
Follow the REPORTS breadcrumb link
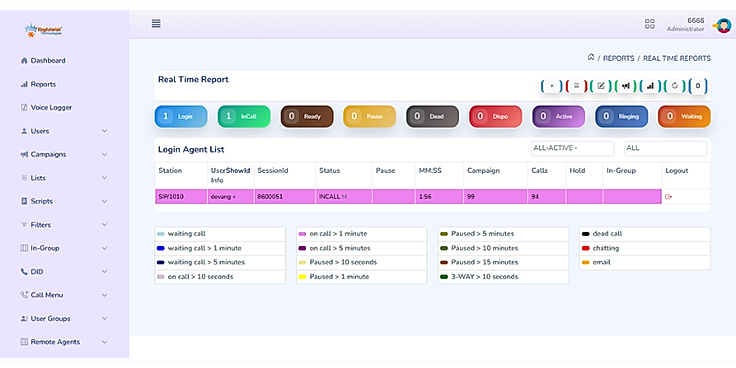(x=618, y=58)
